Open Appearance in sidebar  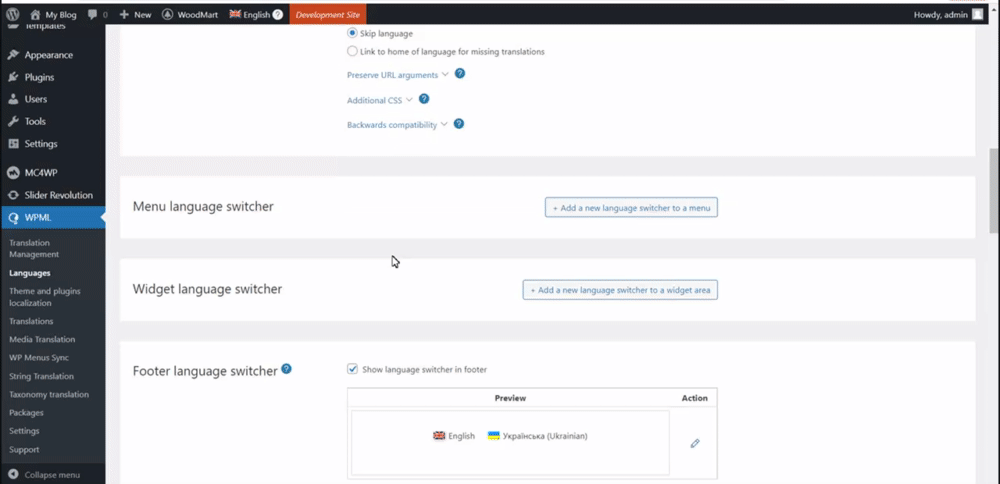coord(48,55)
